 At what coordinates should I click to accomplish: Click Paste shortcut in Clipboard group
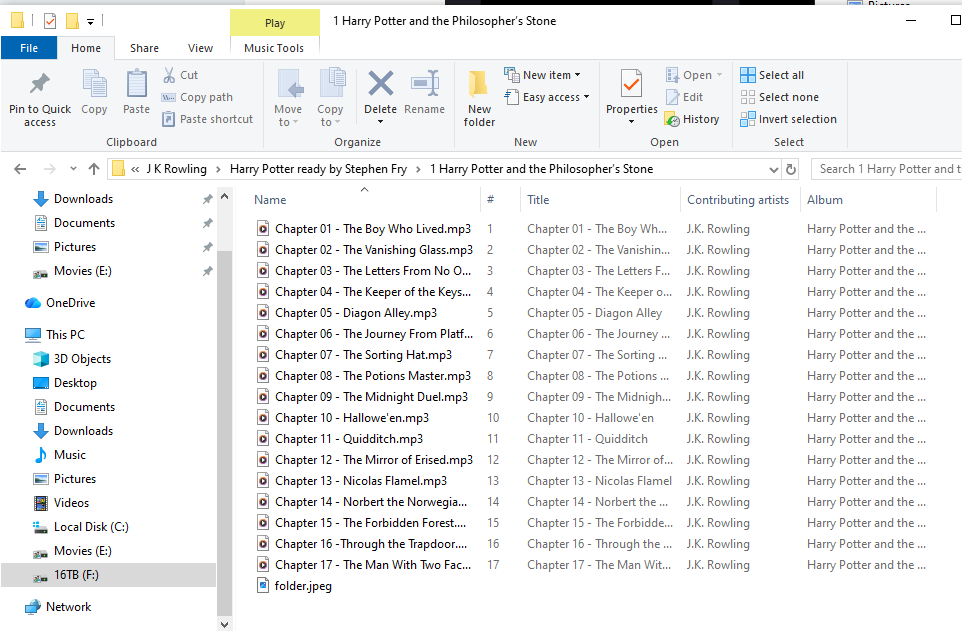coord(207,119)
